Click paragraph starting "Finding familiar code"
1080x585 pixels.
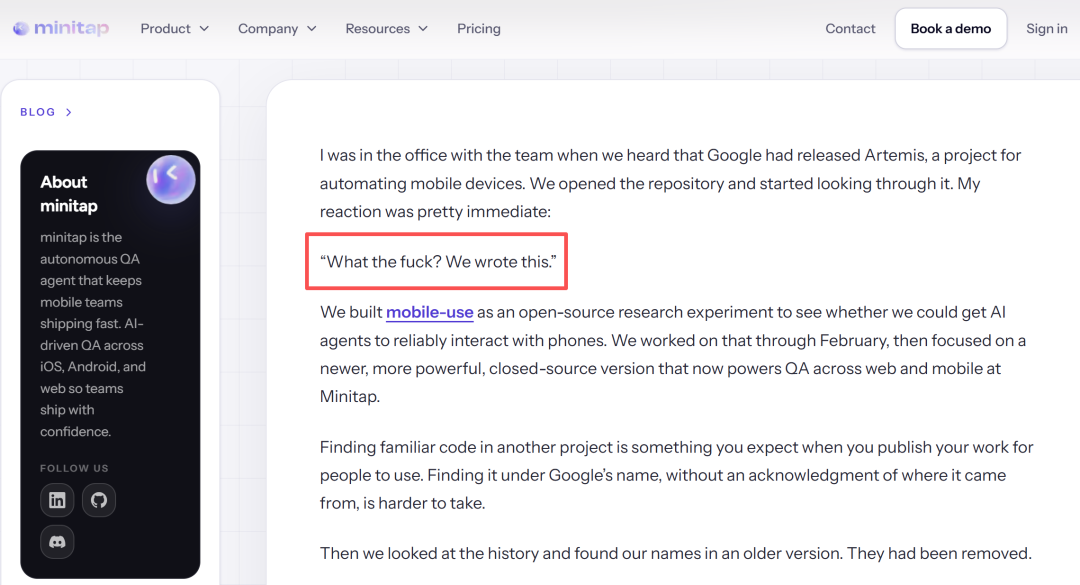(676, 475)
